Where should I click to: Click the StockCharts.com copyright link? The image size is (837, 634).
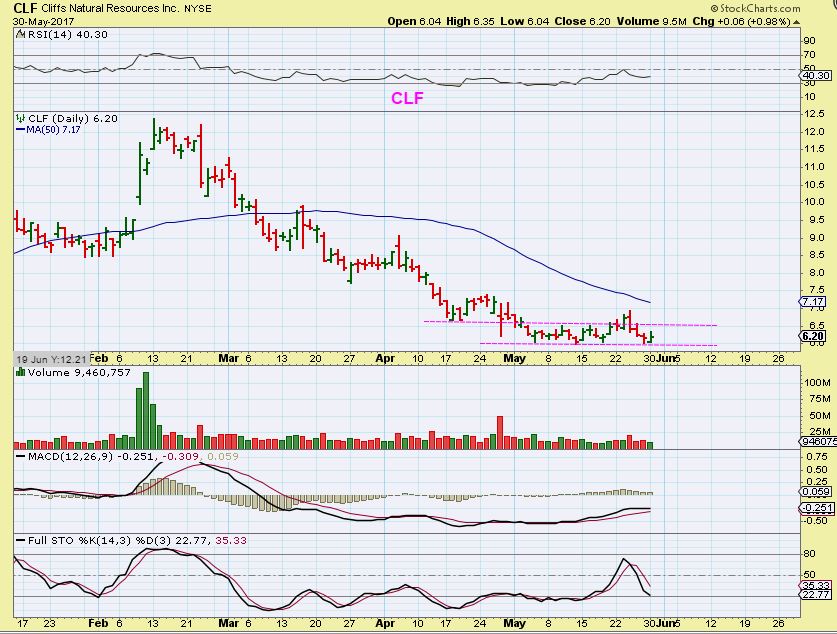755,8
